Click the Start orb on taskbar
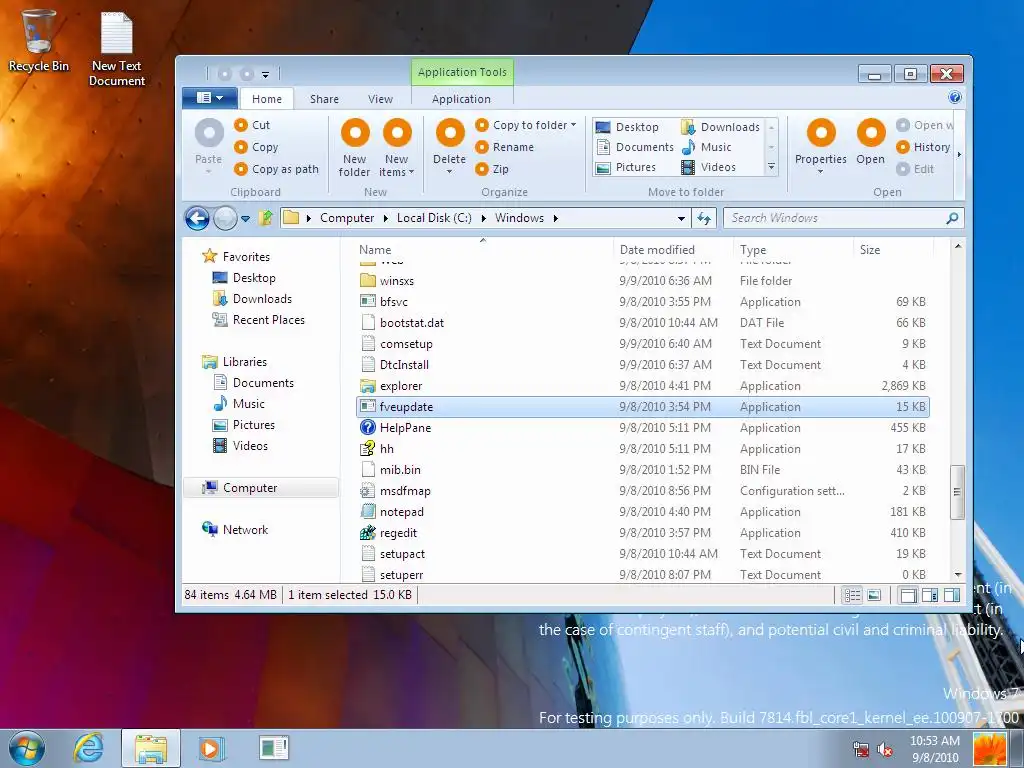Screen dimensions: 1024x768 (26, 748)
